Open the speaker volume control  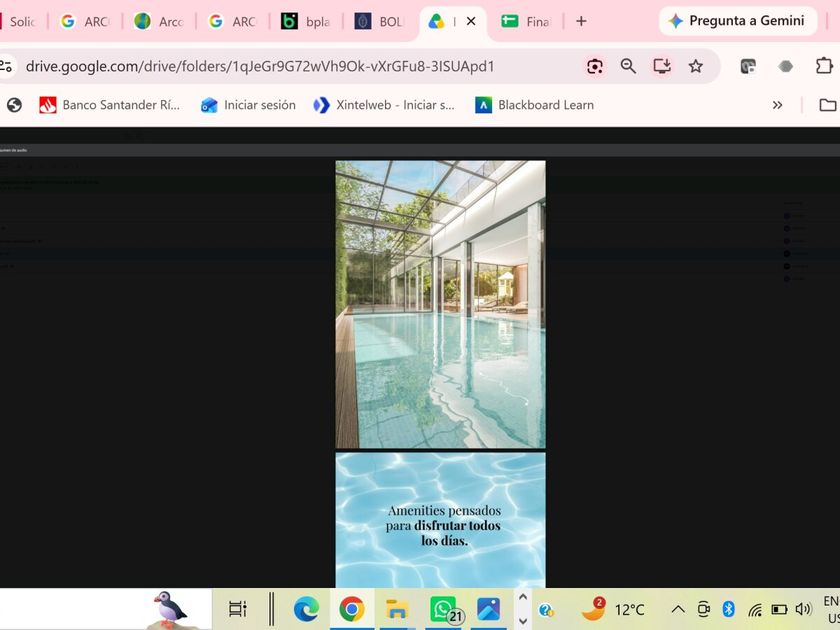pos(803,609)
